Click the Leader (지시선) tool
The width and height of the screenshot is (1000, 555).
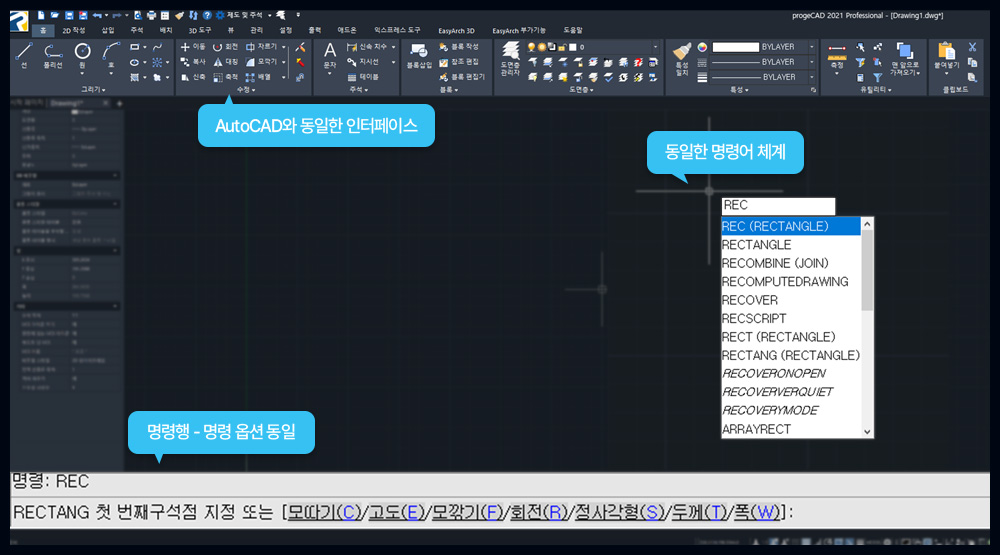363,62
